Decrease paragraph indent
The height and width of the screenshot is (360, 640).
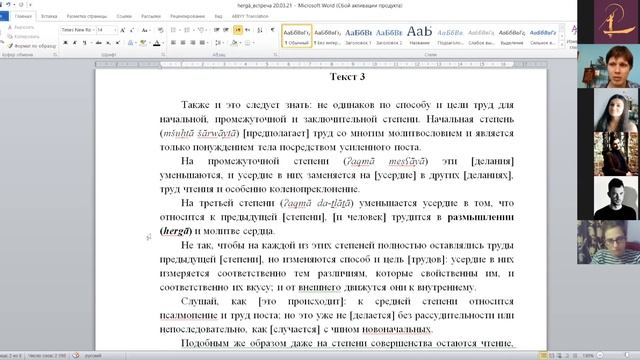coord(216,30)
